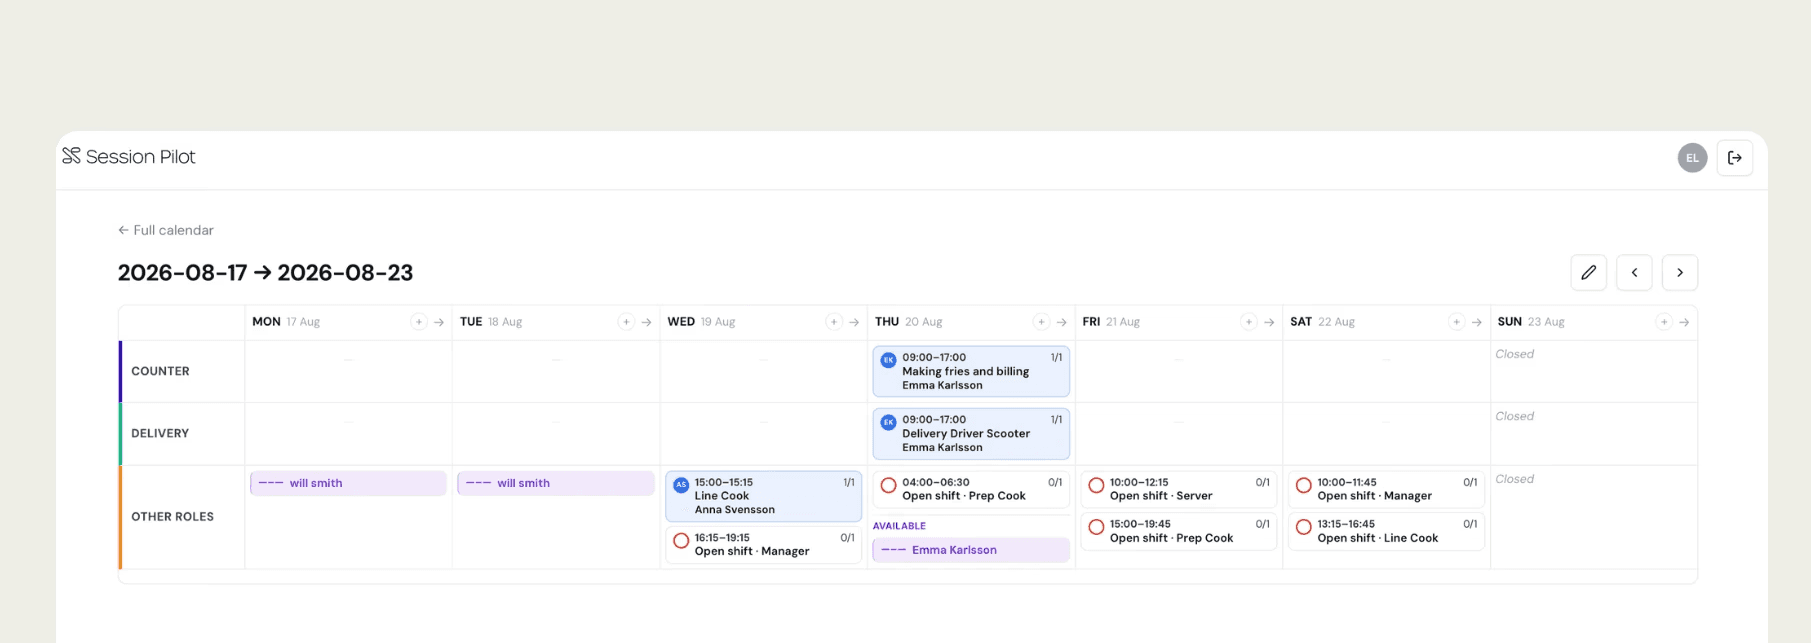Open Delivery Driver Scooter shift card
Screen dimensions: 1811x643
(x=971, y=433)
